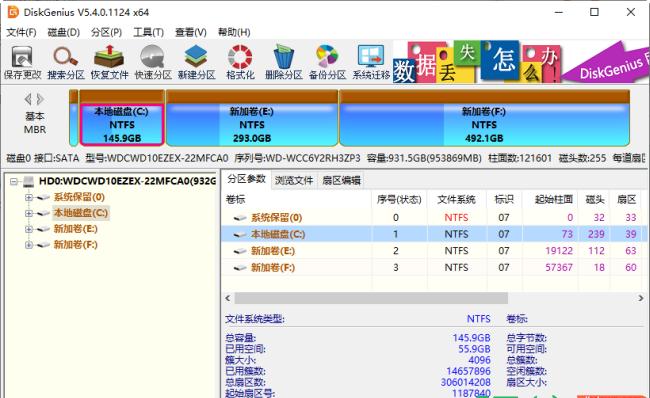
Task: Click the horizontal scrollbar thumb in partition table
Action: click(x=371, y=298)
